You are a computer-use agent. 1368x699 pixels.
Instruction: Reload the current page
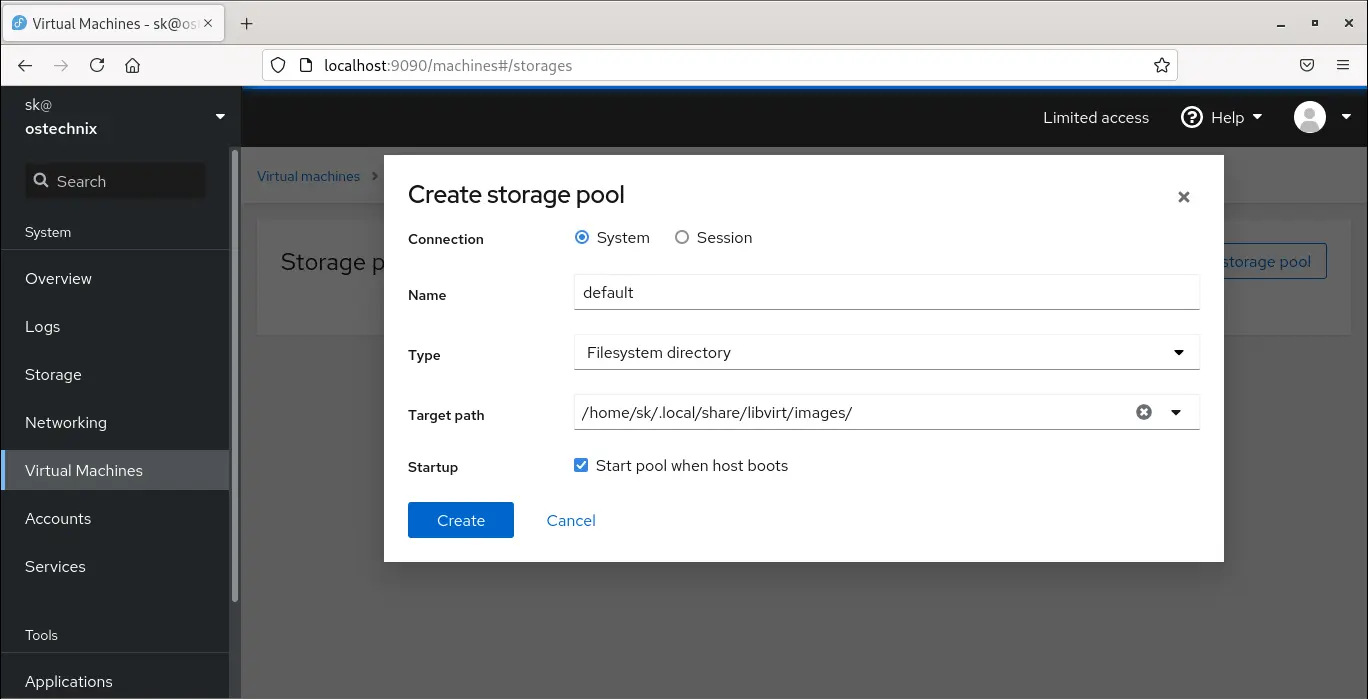pyautogui.click(x=97, y=65)
